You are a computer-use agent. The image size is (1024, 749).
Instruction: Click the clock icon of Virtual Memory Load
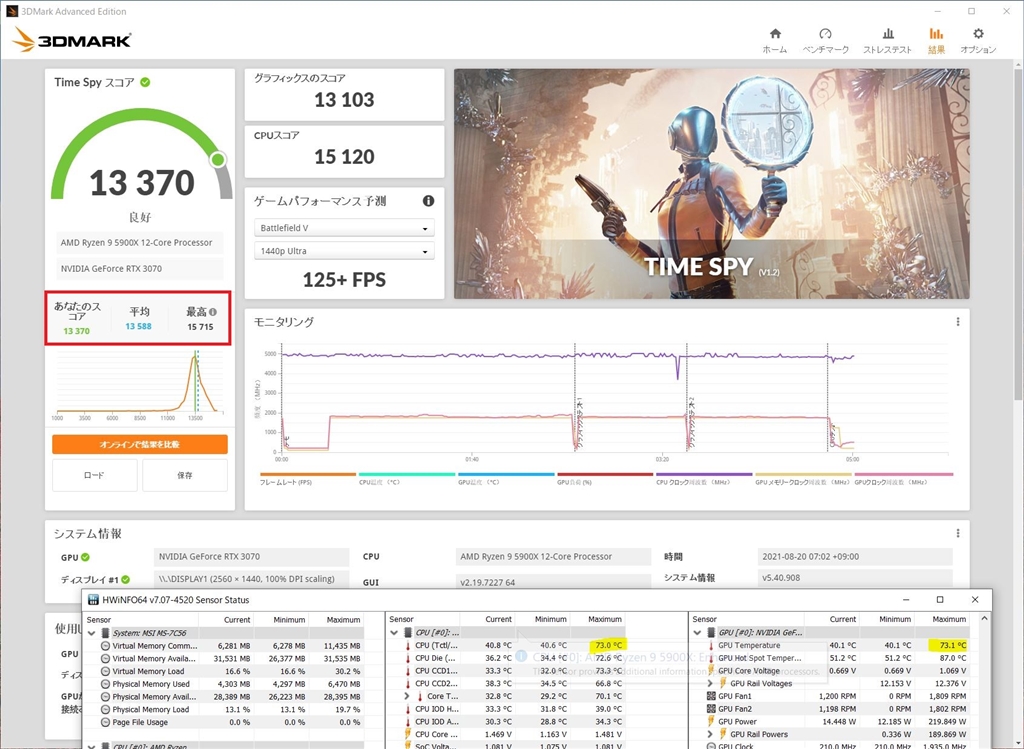105,671
